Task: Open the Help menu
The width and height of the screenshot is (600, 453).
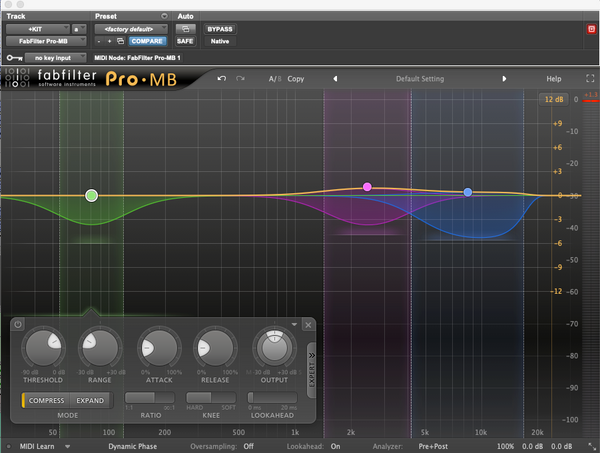Action: pos(553,79)
